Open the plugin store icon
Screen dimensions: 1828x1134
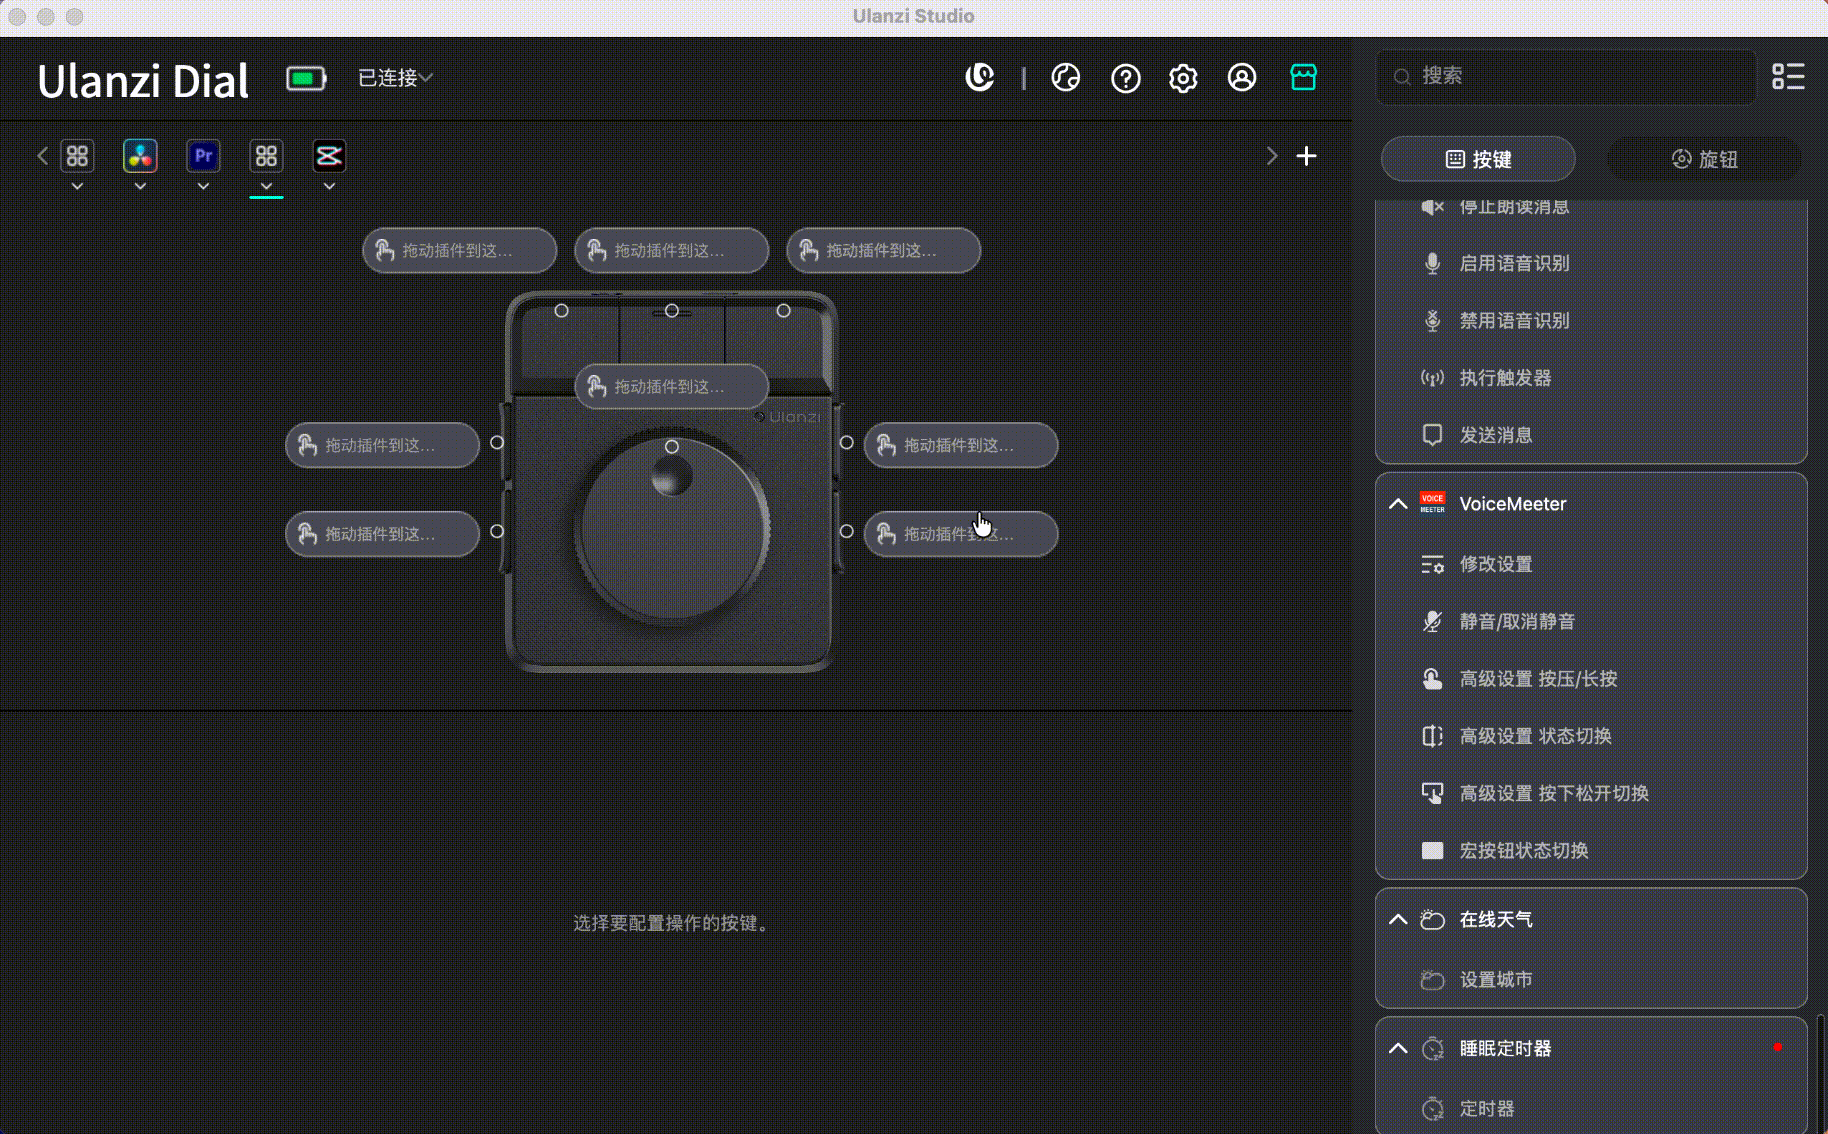coord(1303,77)
